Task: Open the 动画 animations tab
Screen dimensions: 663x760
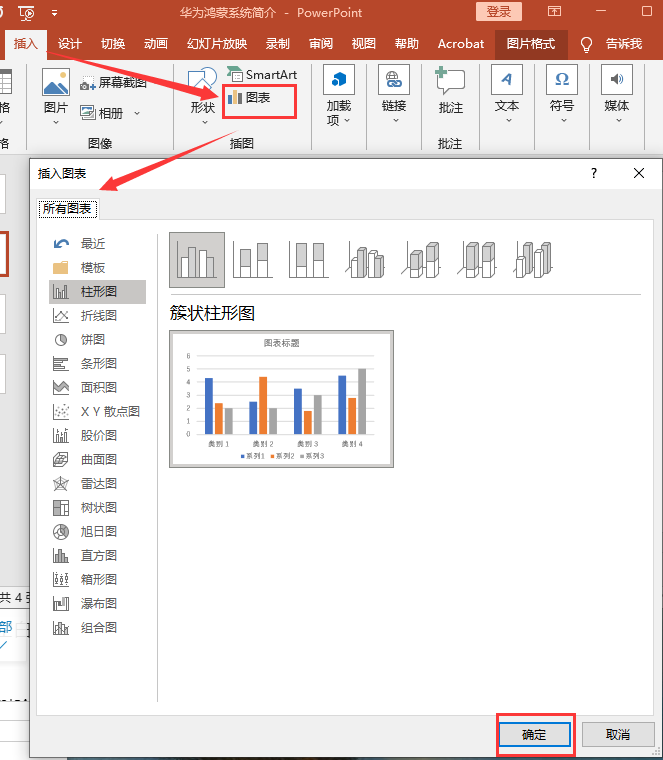Action: click(x=156, y=44)
